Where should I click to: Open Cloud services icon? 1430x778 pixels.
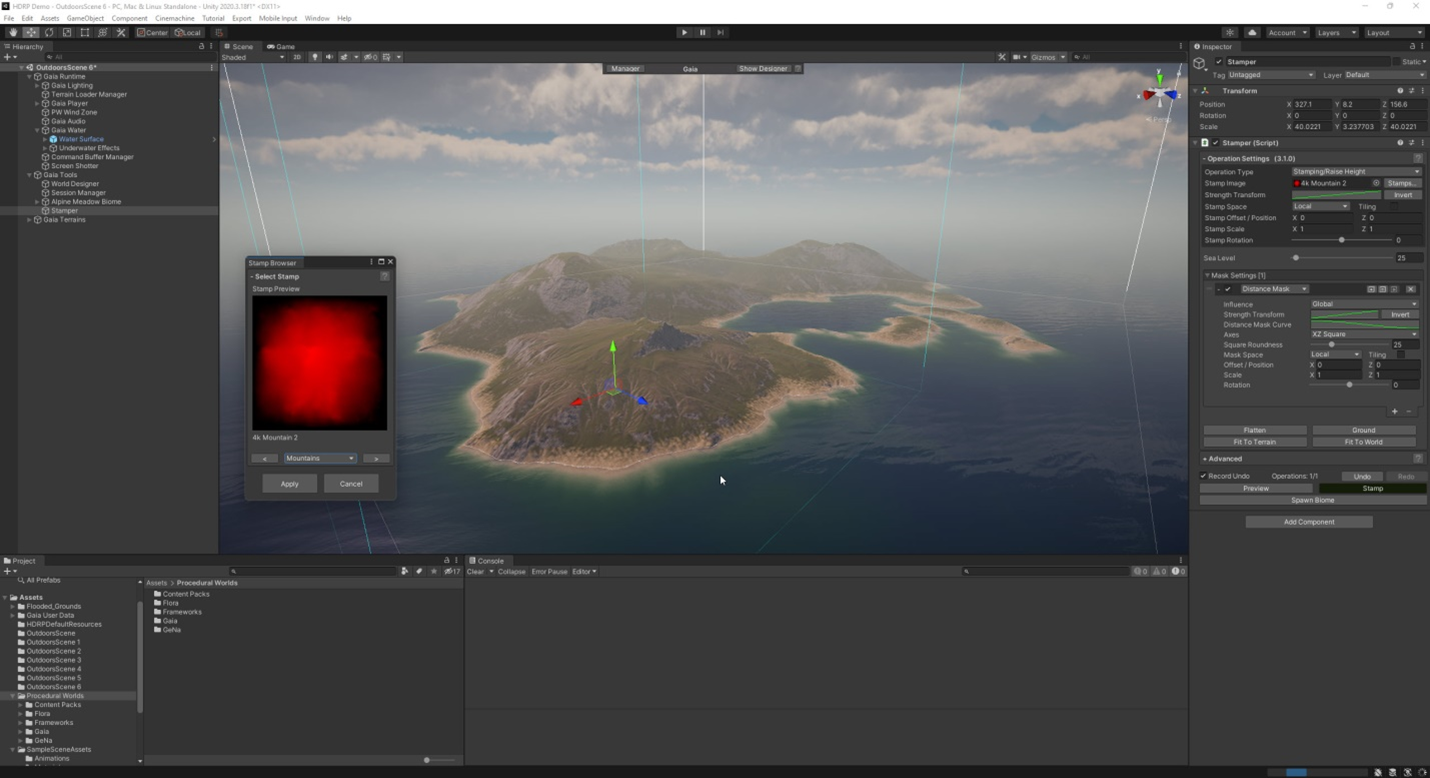pyautogui.click(x=1252, y=32)
